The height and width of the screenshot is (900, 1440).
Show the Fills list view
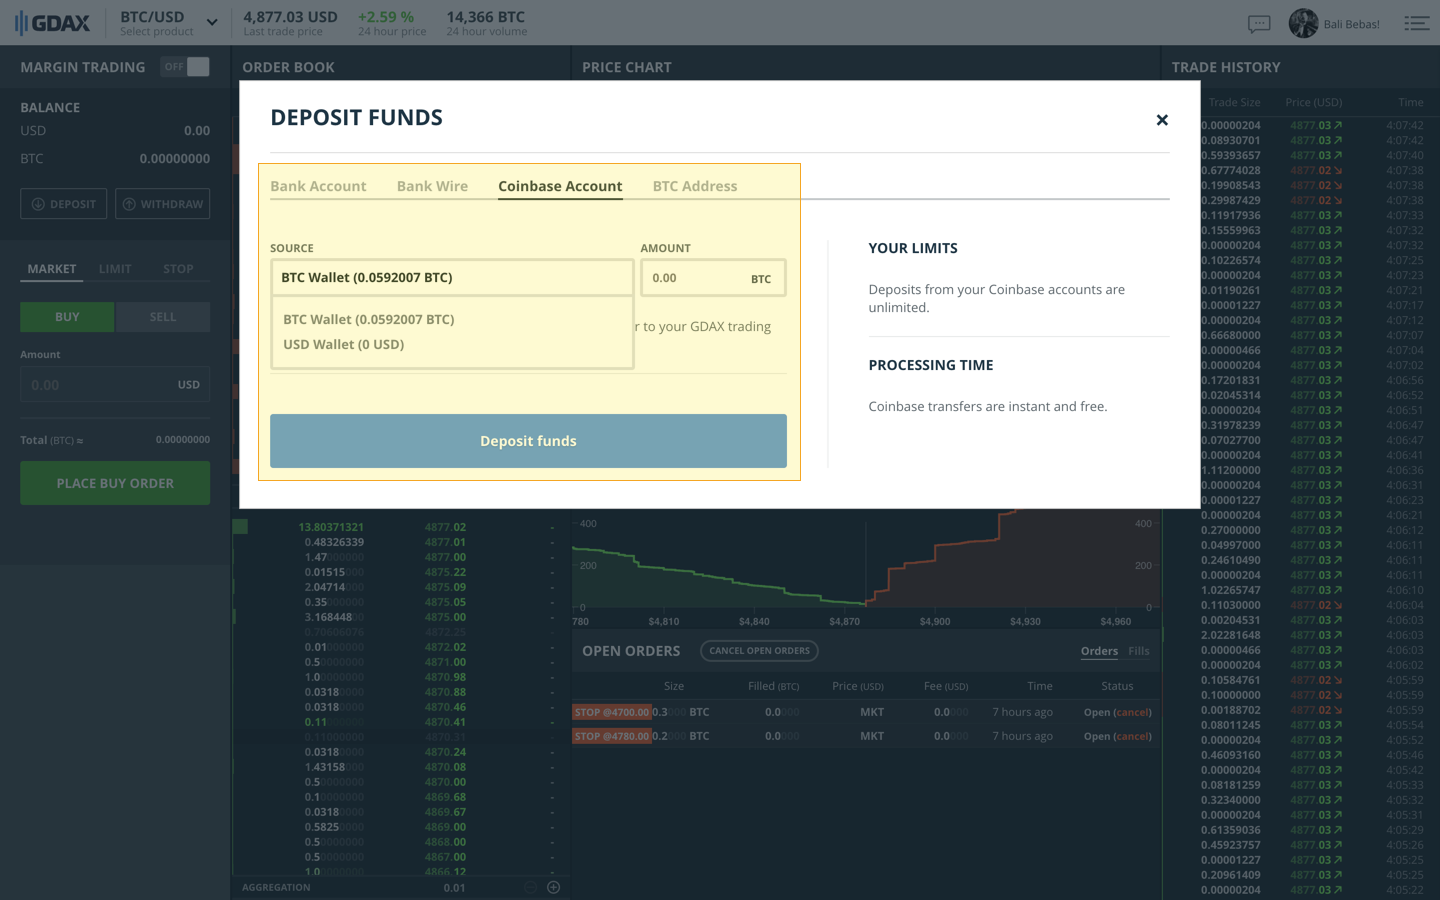point(1139,651)
